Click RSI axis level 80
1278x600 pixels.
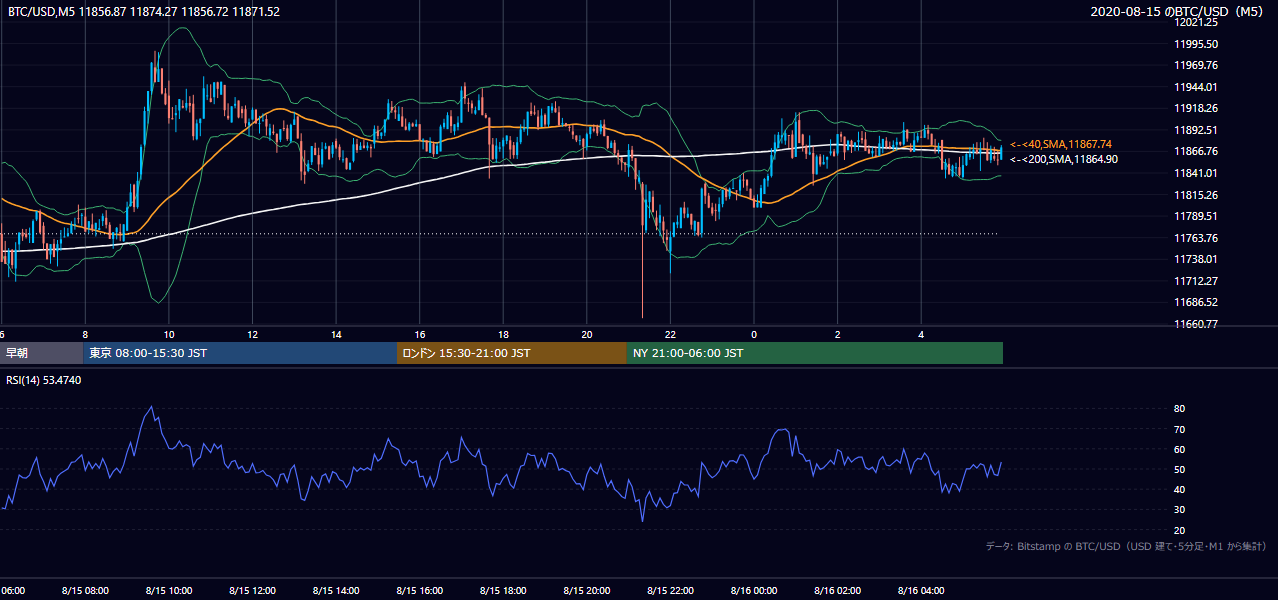[x=1180, y=409]
